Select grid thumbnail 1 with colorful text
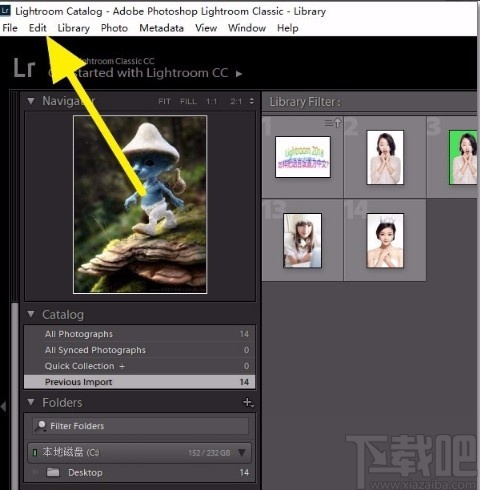The height and width of the screenshot is (490, 480). click(303, 157)
